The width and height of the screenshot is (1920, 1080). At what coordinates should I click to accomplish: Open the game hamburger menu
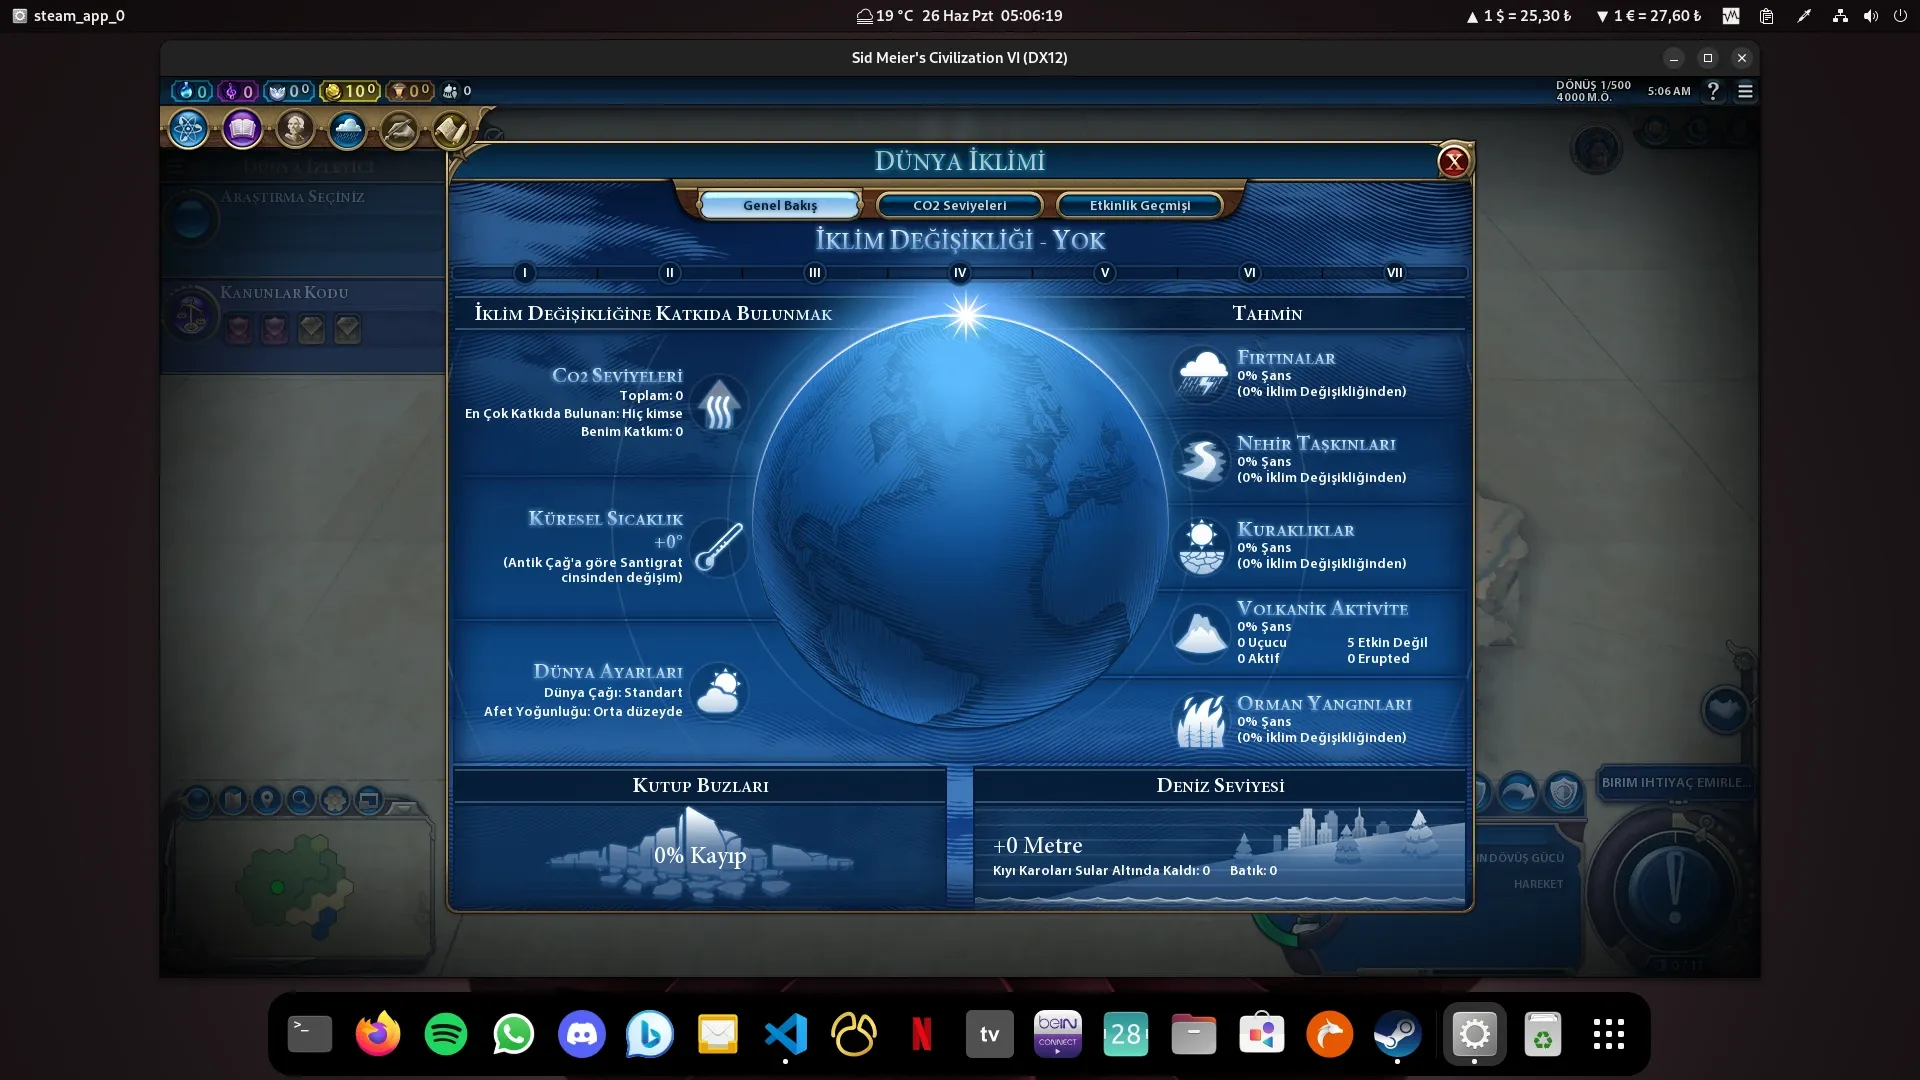[x=1745, y=91]
